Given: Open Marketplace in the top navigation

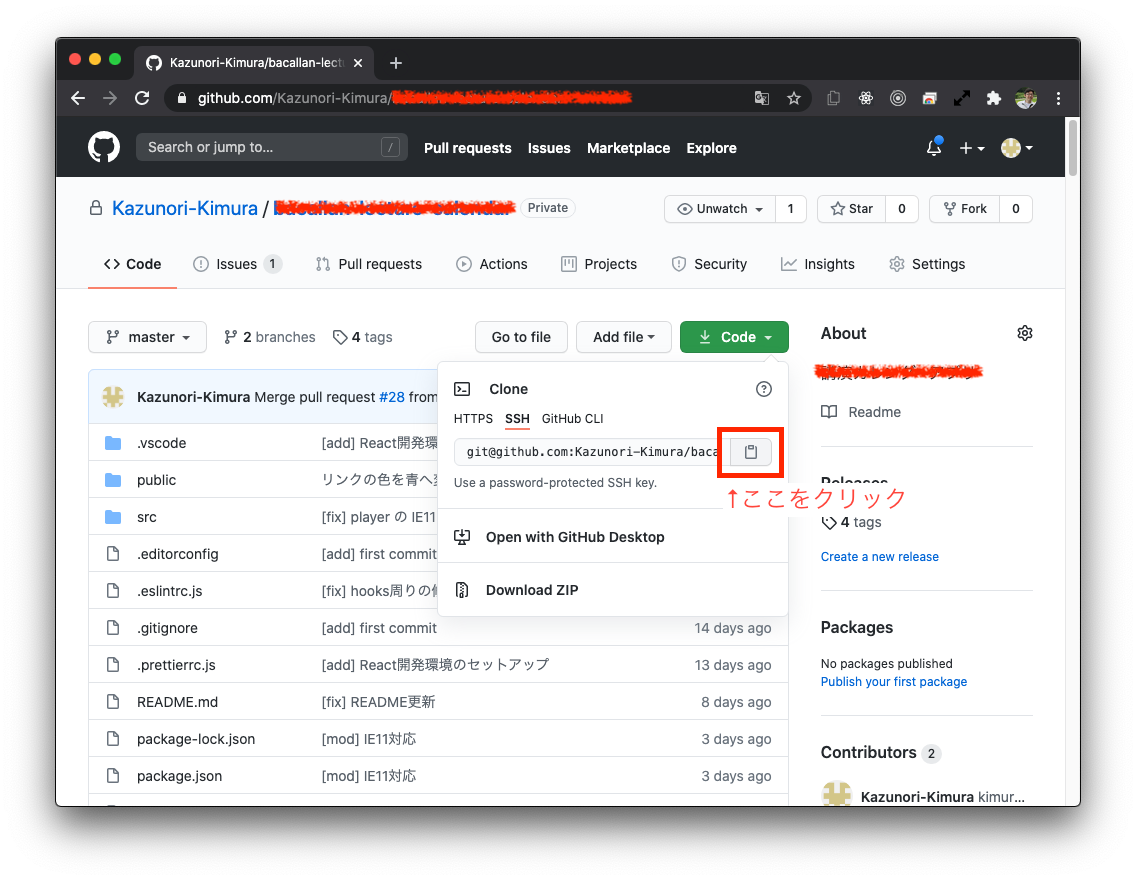Looking at the screenshot, I should [628, 148].
